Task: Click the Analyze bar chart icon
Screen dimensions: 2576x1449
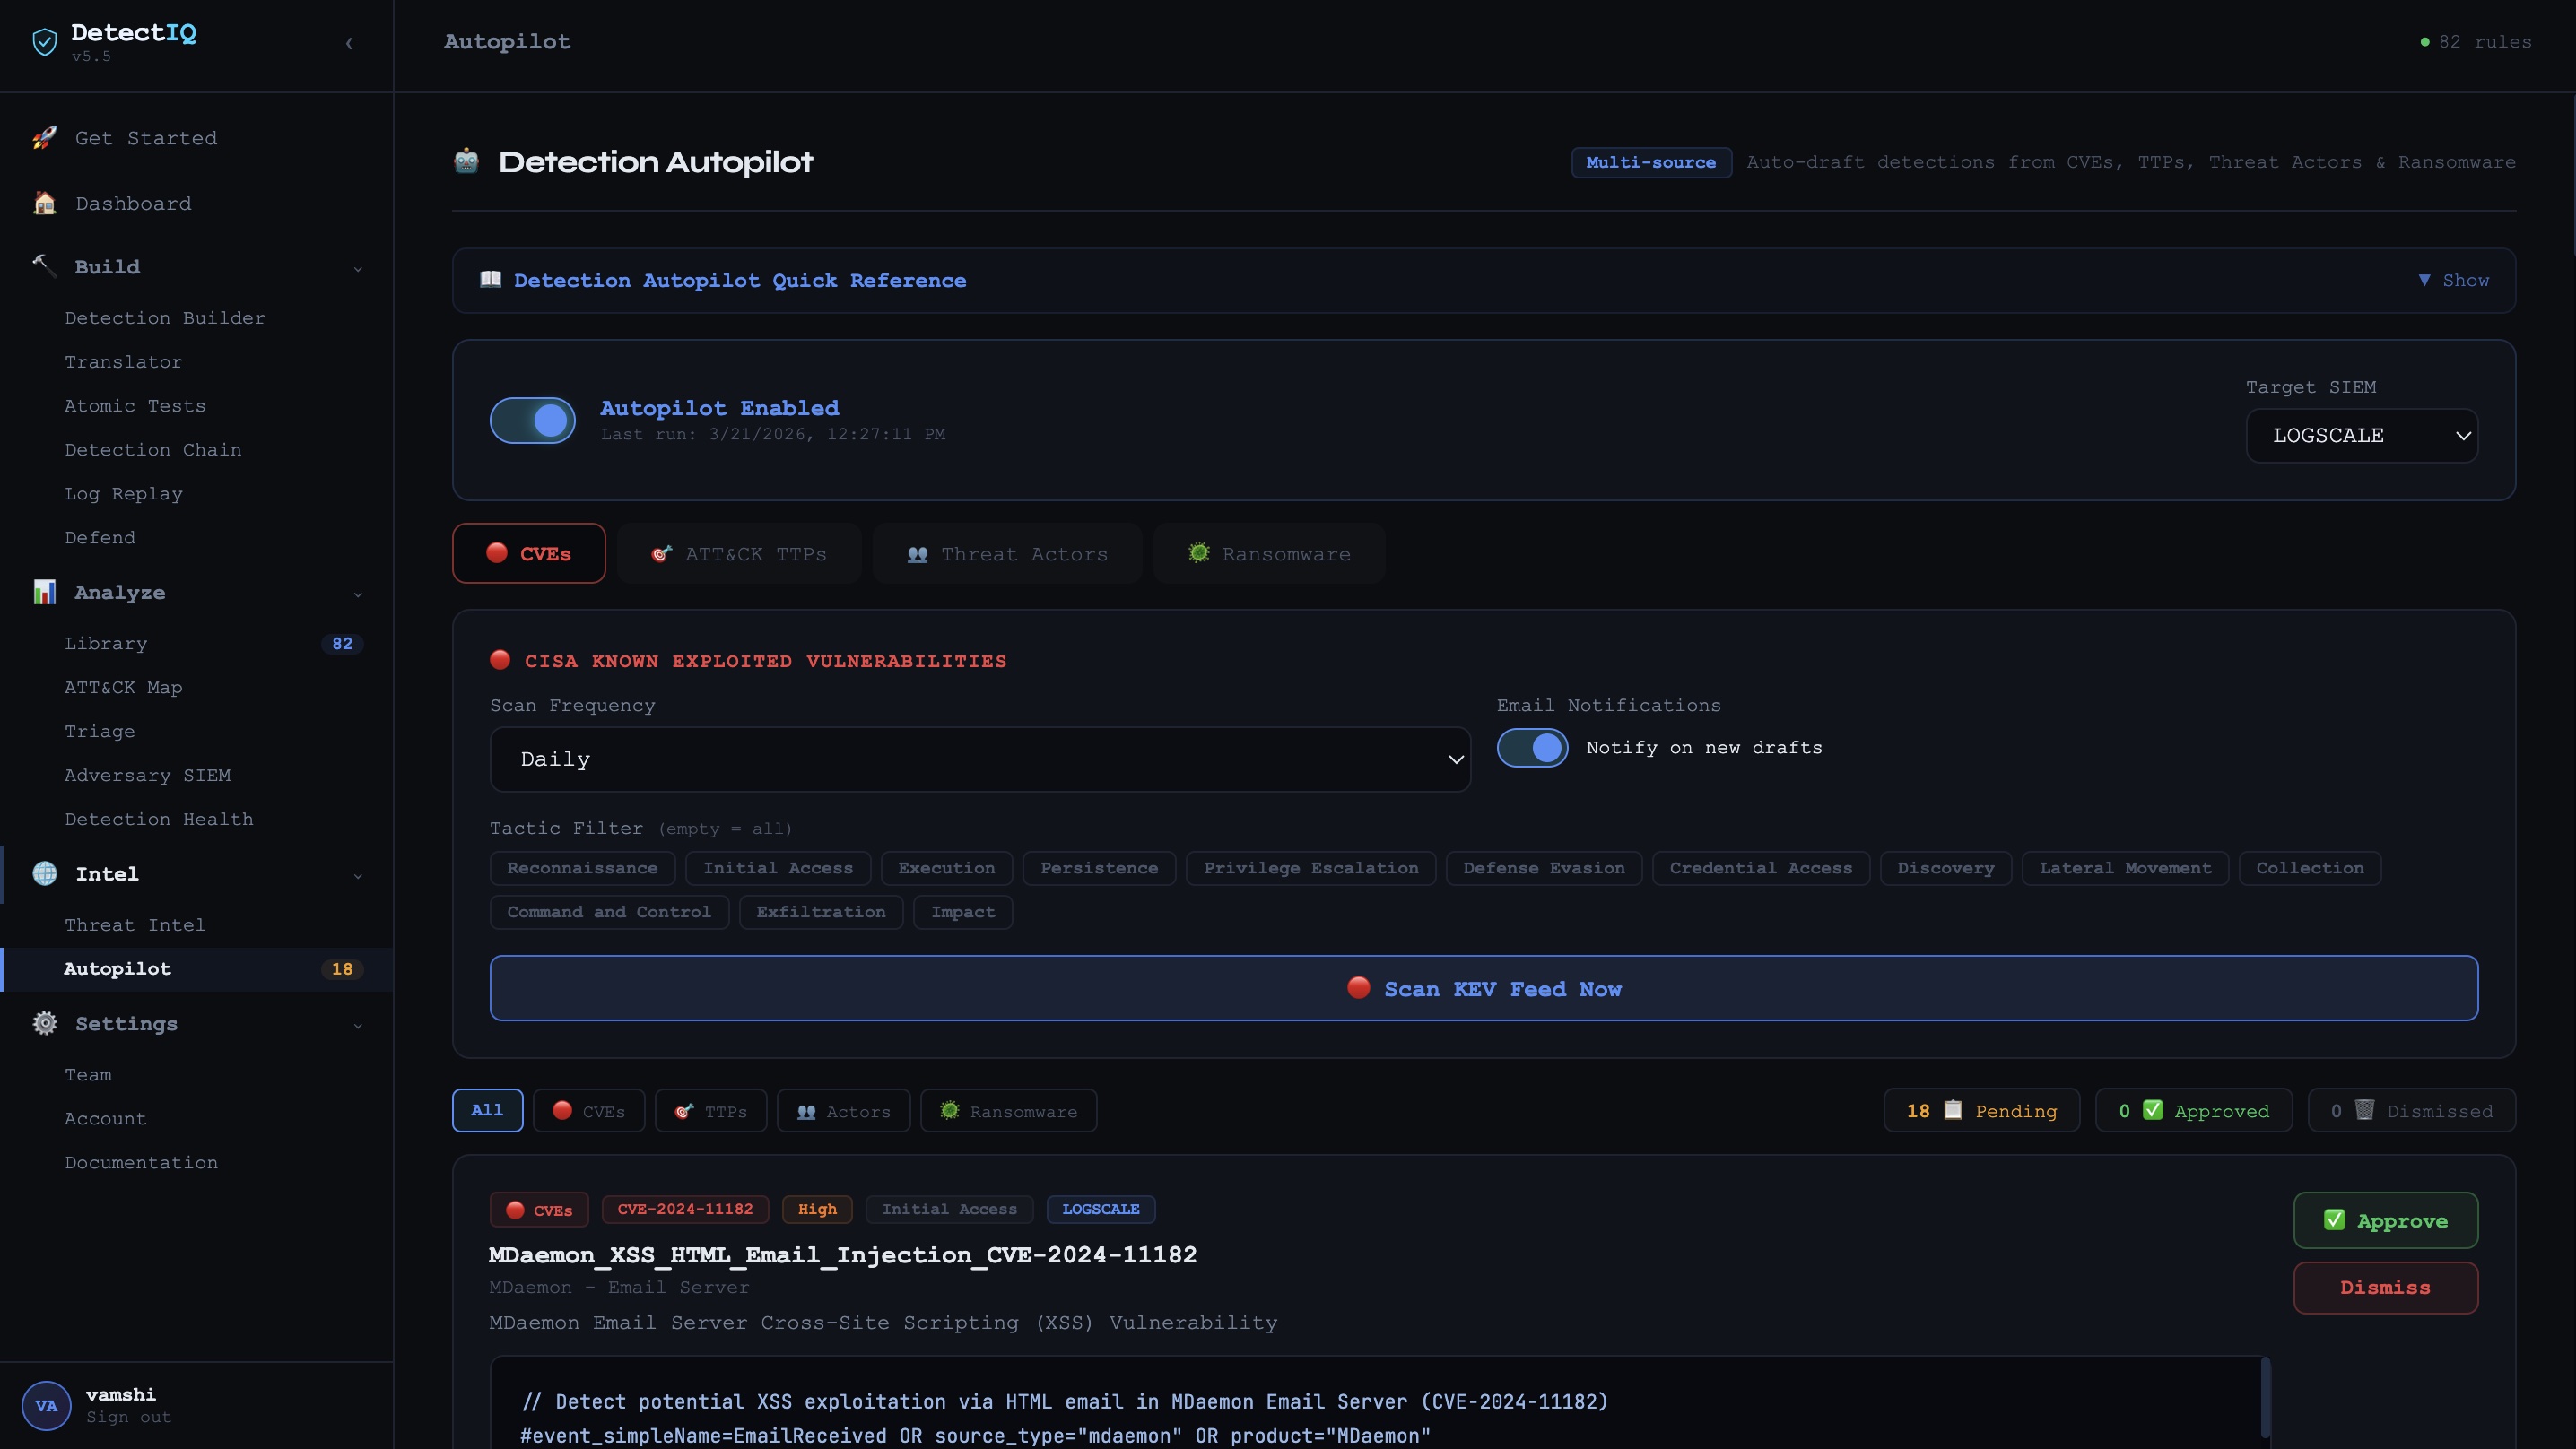Action: (44, 592)
